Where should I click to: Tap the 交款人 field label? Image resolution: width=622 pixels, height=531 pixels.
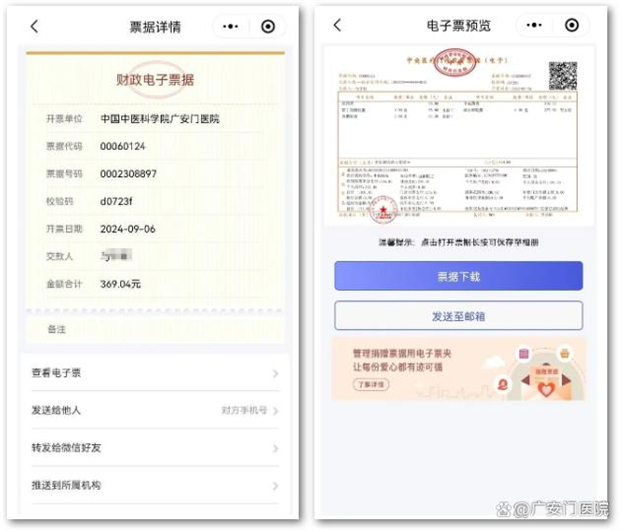click(60, 256)
